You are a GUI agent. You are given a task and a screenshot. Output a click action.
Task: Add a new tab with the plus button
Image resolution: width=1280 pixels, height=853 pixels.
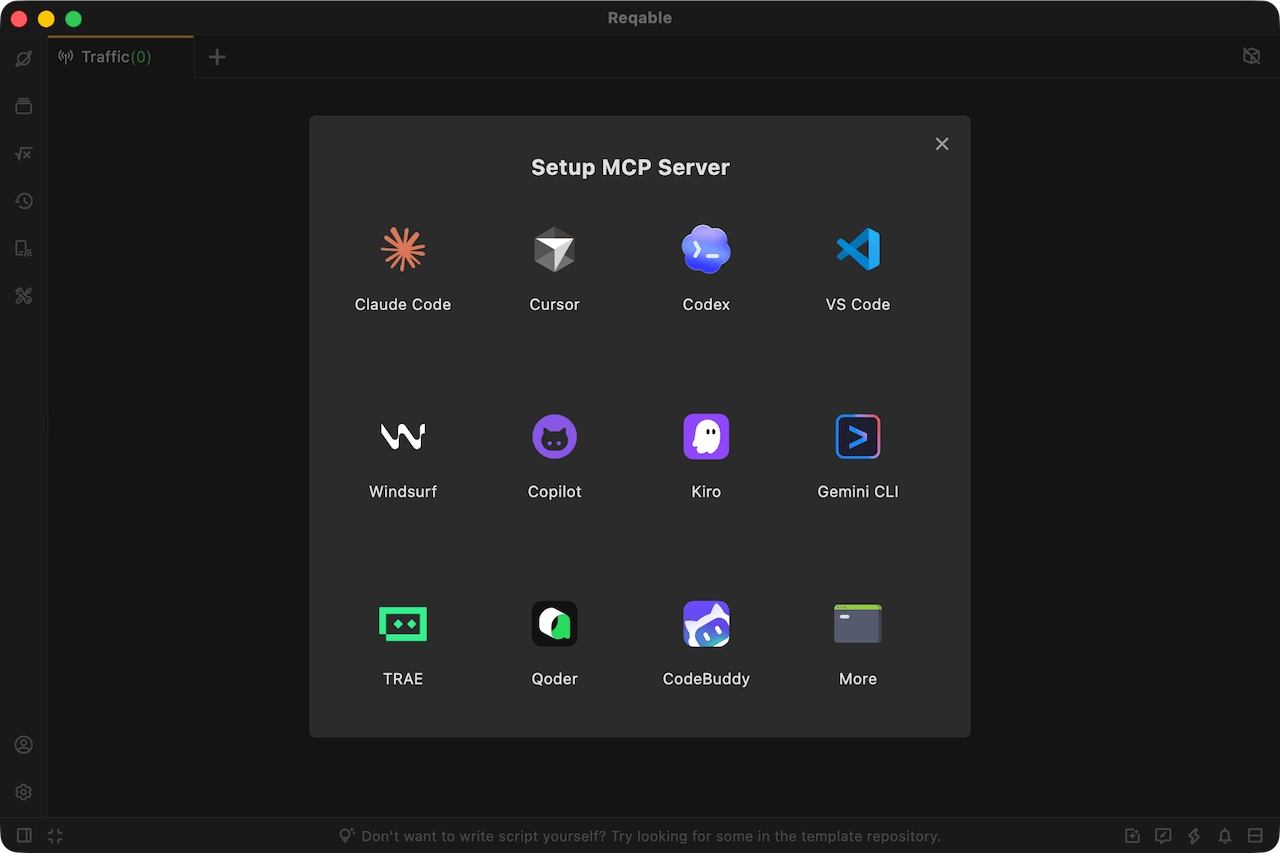[217, 57]
